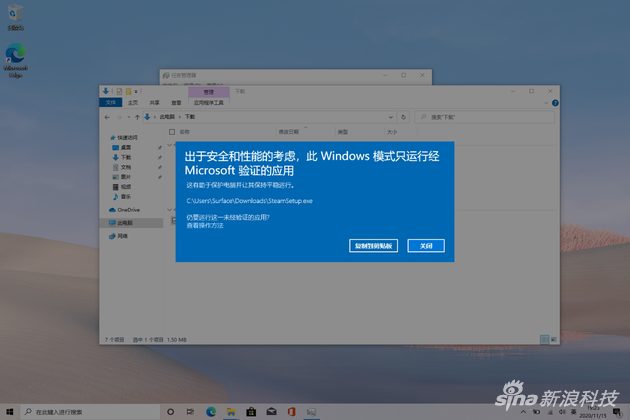Click the taskbar clock showing 2020/11/15
The height and width of the screenshot is (420, 630).
tap(593, 412)
